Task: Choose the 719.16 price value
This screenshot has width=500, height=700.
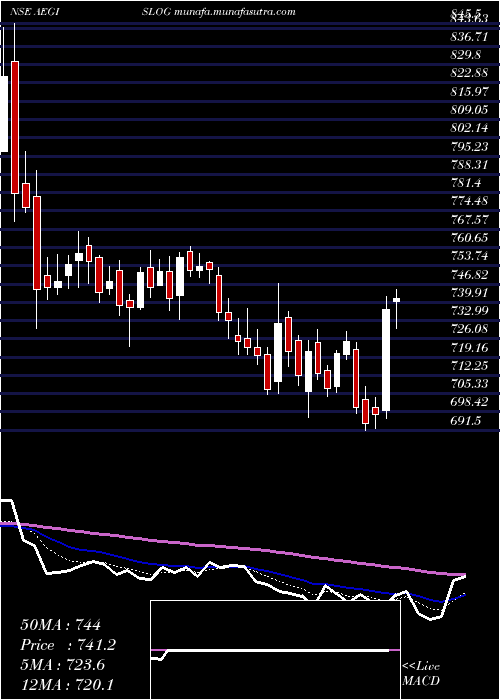Action: pos(469,347)
